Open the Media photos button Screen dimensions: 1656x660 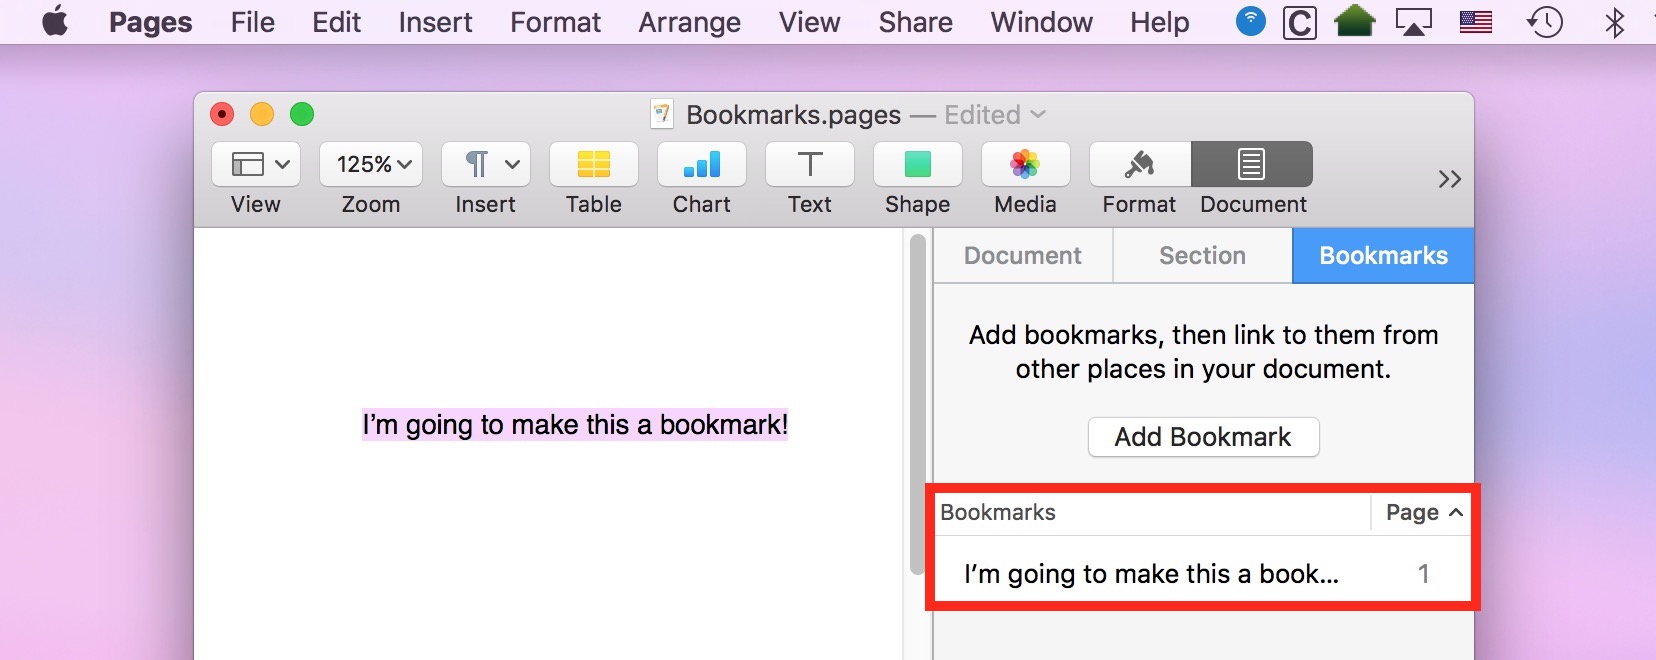click(x=1026, y=164)
